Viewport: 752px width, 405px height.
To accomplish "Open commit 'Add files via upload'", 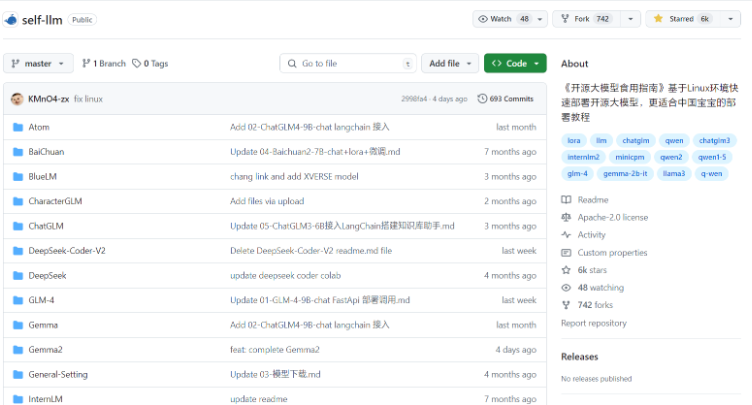I will tap(267, 201).
